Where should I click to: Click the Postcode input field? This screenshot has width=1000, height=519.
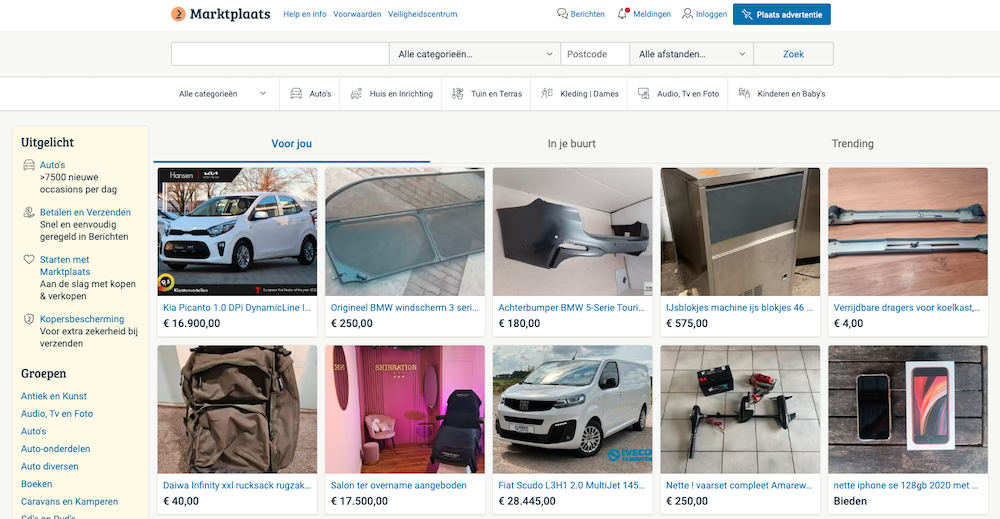point(594,54)
